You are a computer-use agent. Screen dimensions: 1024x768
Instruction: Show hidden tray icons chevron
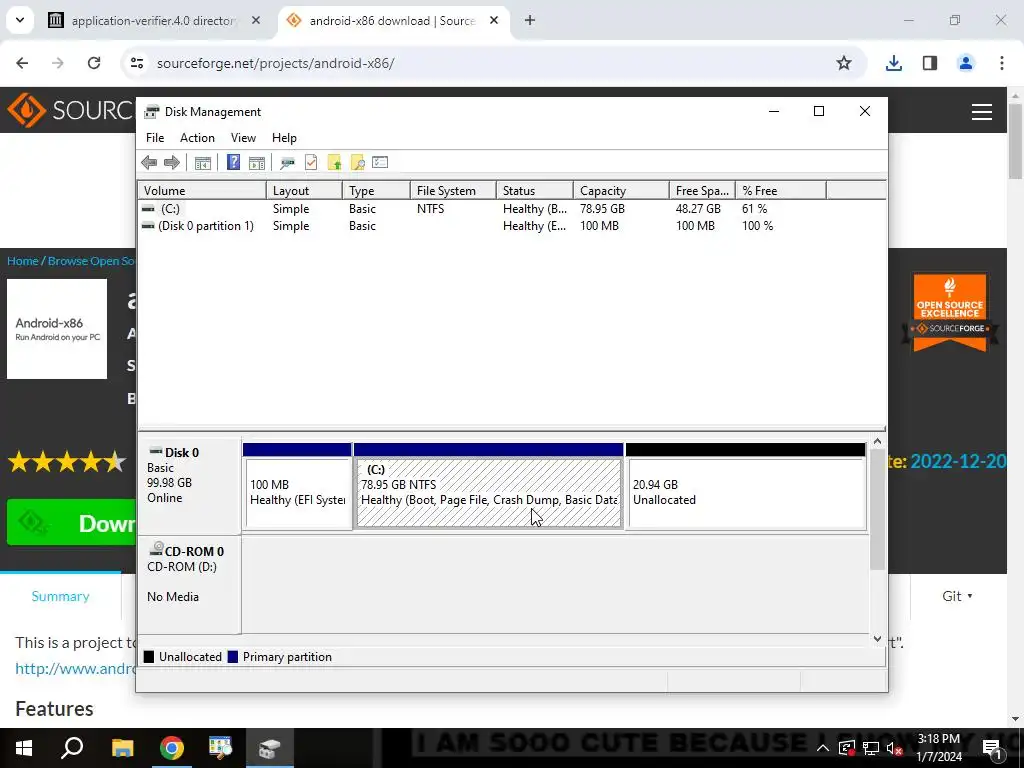click(x=823, y=748)
